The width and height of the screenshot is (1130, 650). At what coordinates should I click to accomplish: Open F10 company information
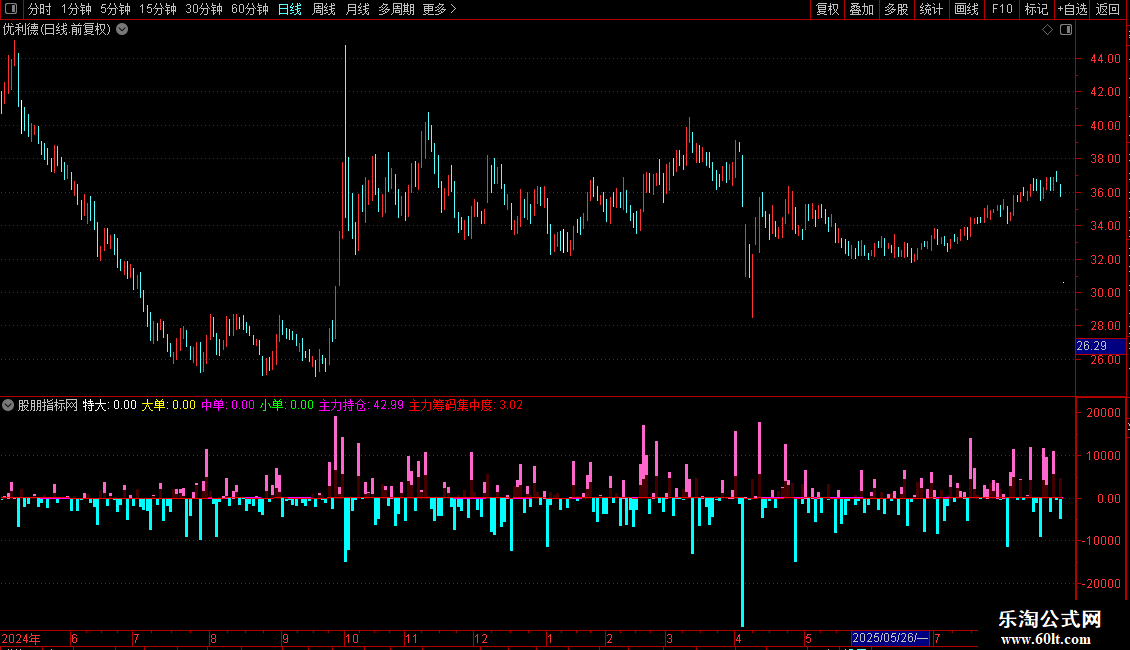(x=1002, y=9)
